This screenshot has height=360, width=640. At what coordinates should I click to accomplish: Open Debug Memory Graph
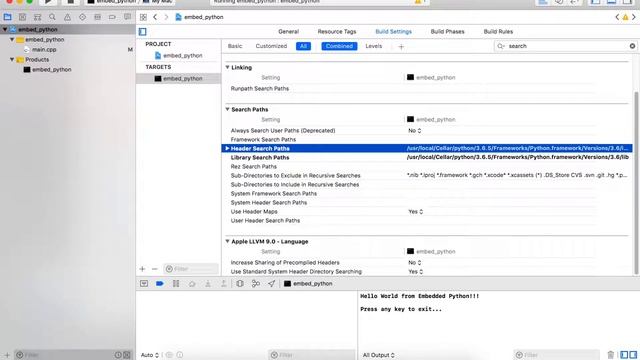tap(256, 283)
